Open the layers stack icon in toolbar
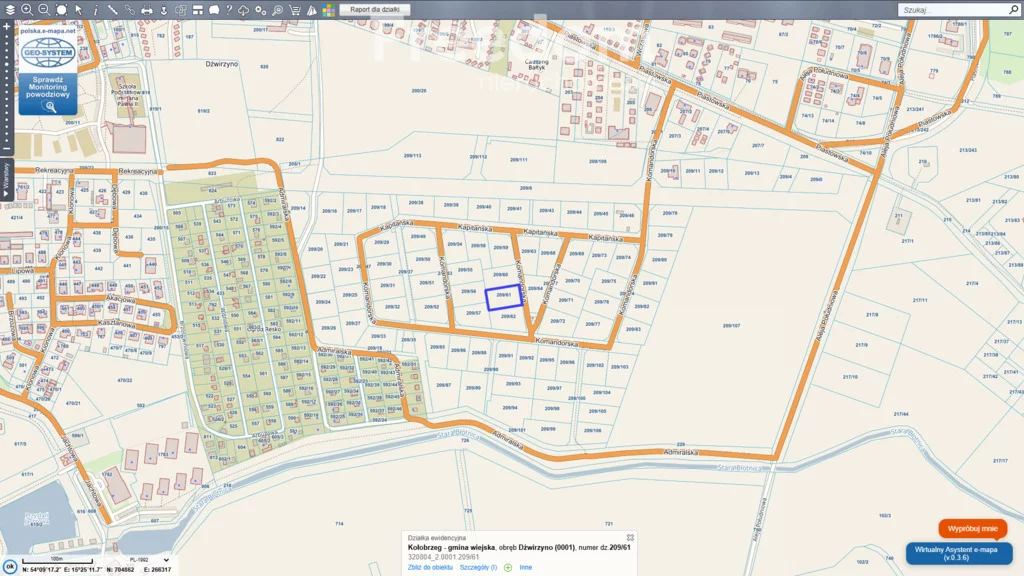Image resolution: width=1024 pixels, height=576 pixels. 9,9
